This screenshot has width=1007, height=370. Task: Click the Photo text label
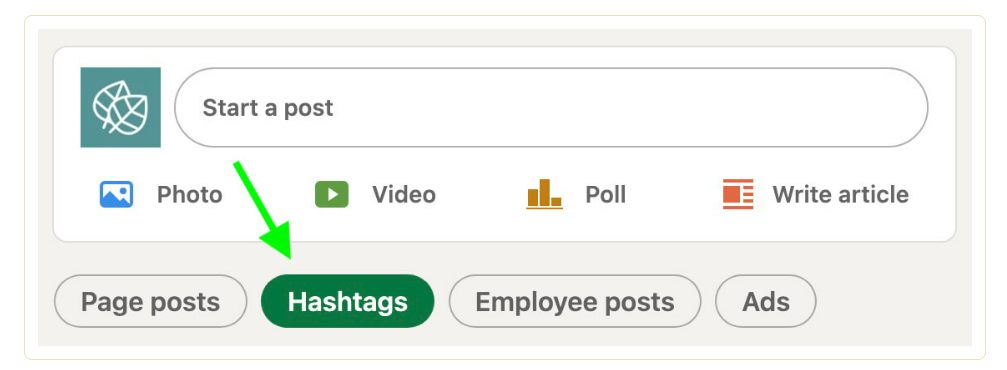[x=189, y=195]
